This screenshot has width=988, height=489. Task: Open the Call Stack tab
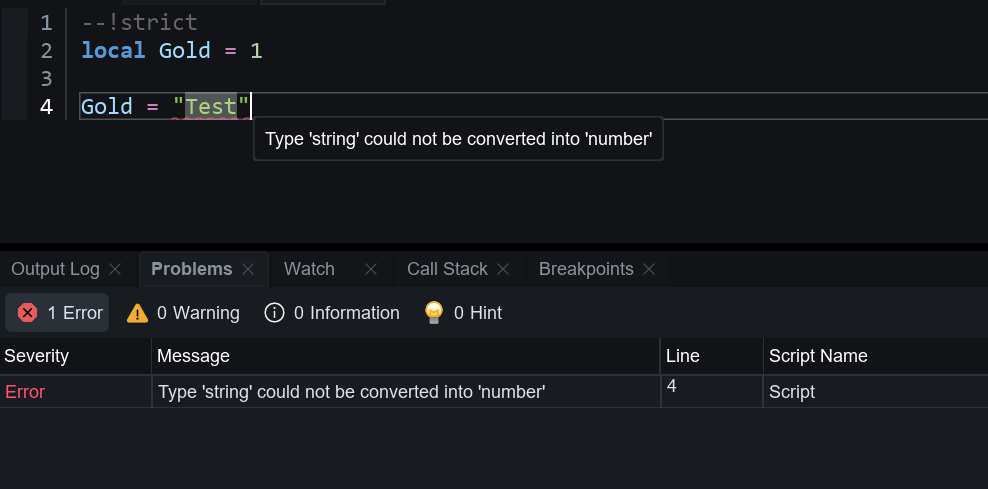tap(447, 269)
